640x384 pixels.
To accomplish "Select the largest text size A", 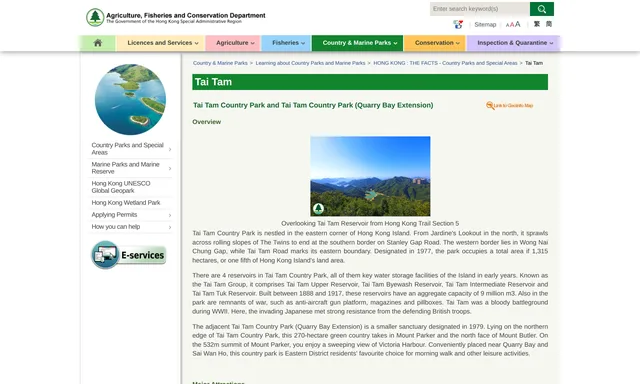I will coord(518,24).
